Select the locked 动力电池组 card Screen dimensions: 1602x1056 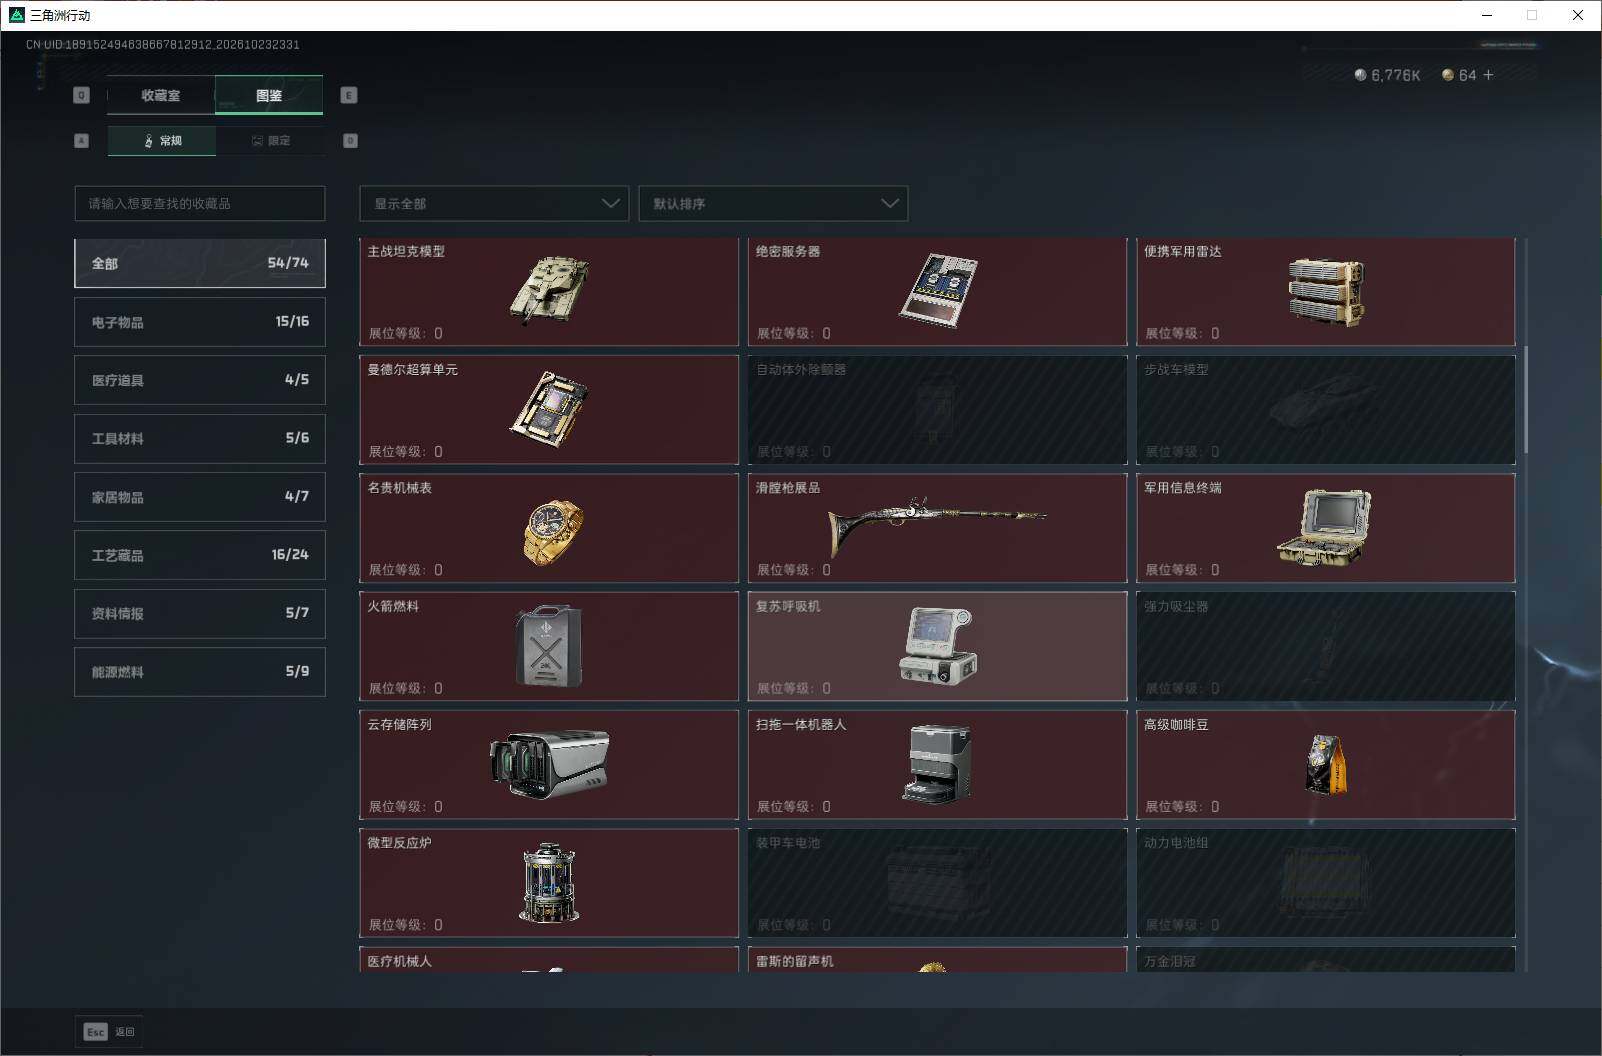[x=1326, y=883]
